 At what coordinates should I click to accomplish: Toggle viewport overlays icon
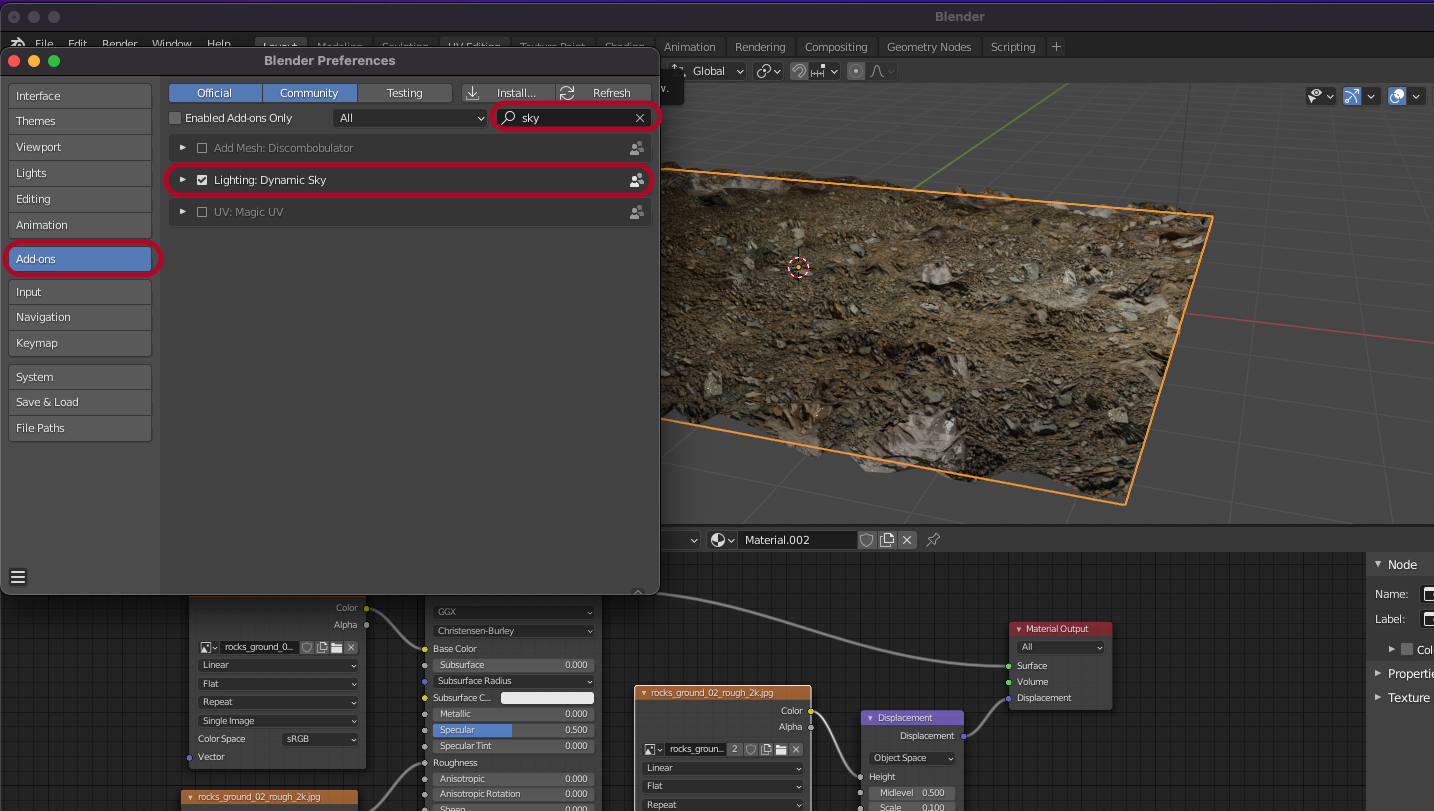[1397, 96]
